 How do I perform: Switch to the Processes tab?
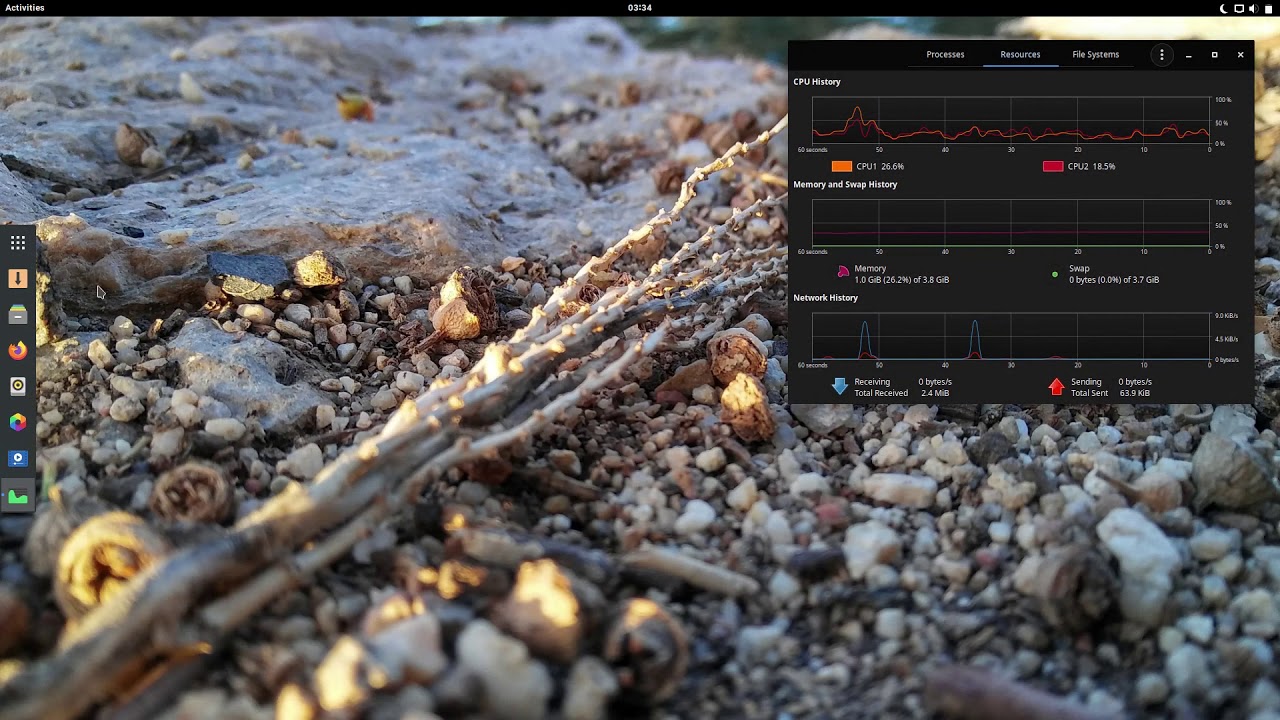tap(945, 55)
